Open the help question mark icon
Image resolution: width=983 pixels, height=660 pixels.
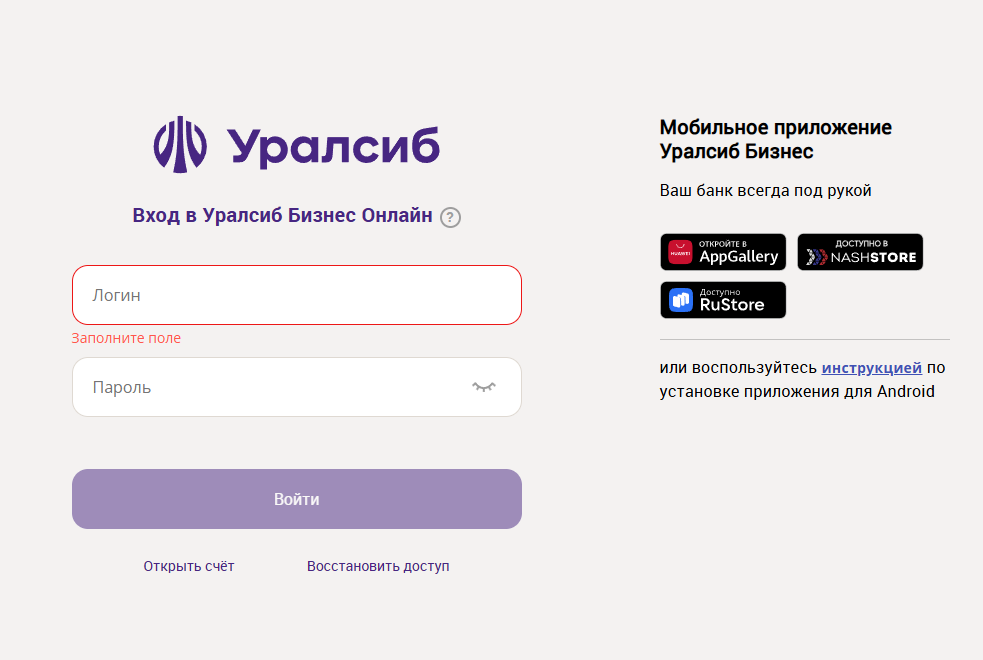(450, 217)
